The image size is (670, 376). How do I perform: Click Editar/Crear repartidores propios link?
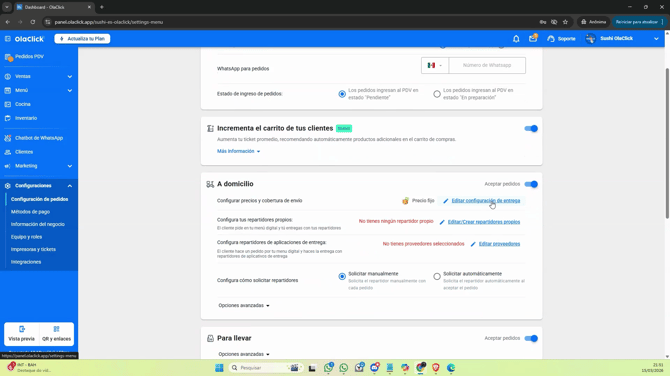coord(484,222)
